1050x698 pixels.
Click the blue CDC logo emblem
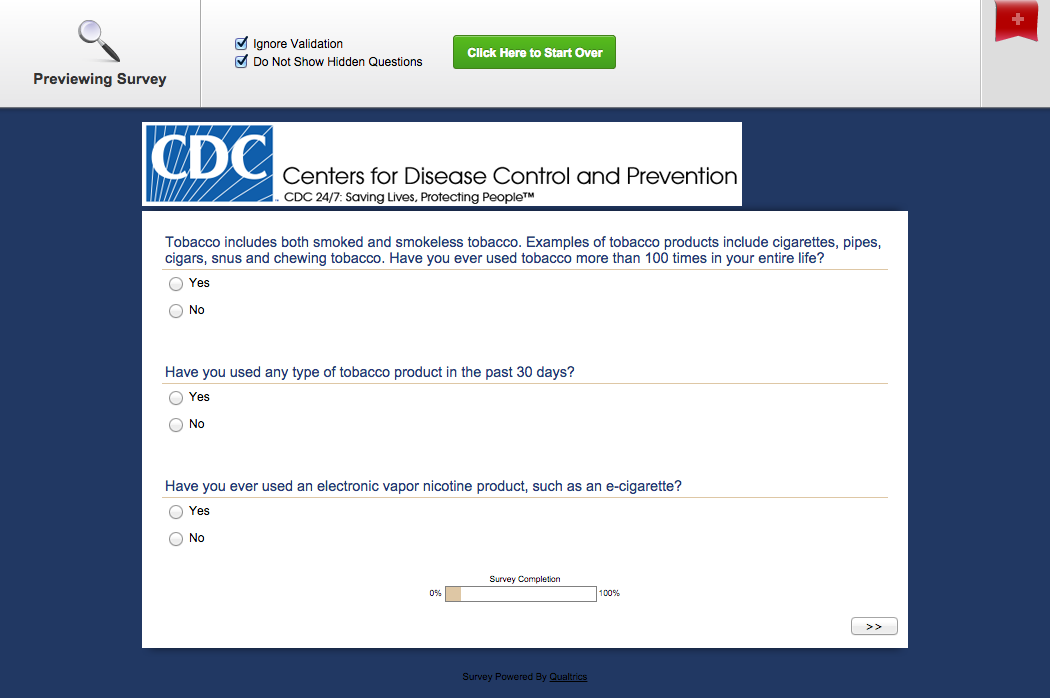pyautogui.click(x=209, y=163)
